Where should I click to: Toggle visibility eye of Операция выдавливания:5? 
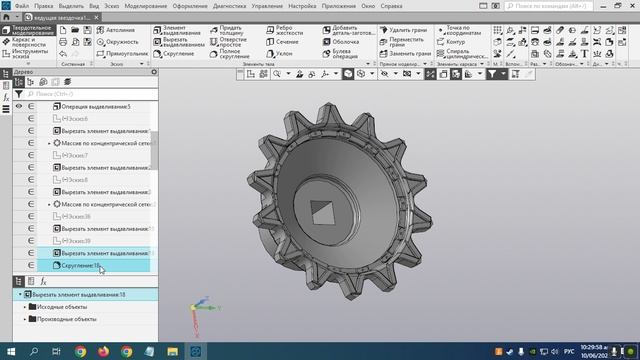click(19, 106)
